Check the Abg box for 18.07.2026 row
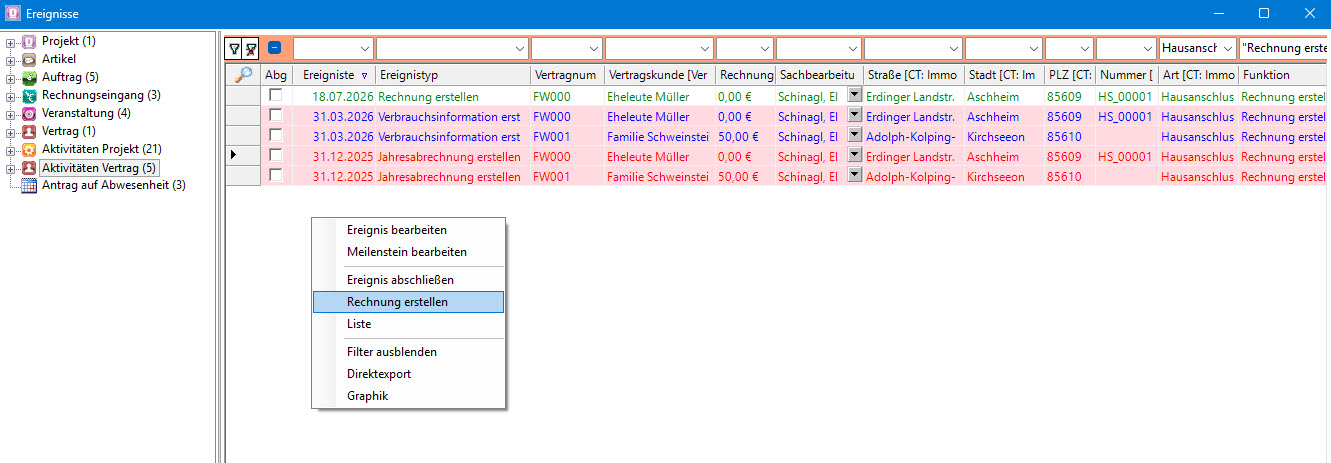 275,96
